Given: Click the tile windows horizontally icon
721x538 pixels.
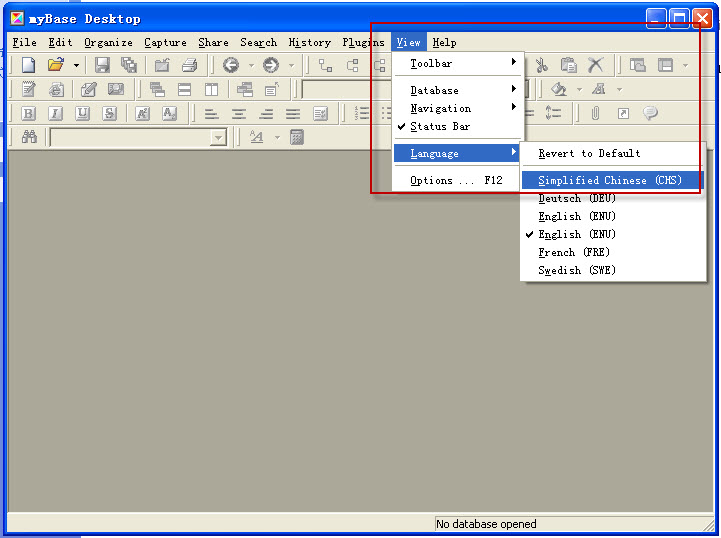Looking at the screenshot, I should click(184, 89).
